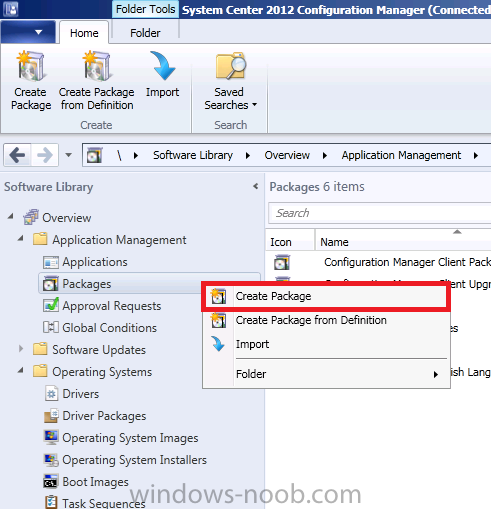Switch to the Folder ribbon tab

(x=145, y=33)
